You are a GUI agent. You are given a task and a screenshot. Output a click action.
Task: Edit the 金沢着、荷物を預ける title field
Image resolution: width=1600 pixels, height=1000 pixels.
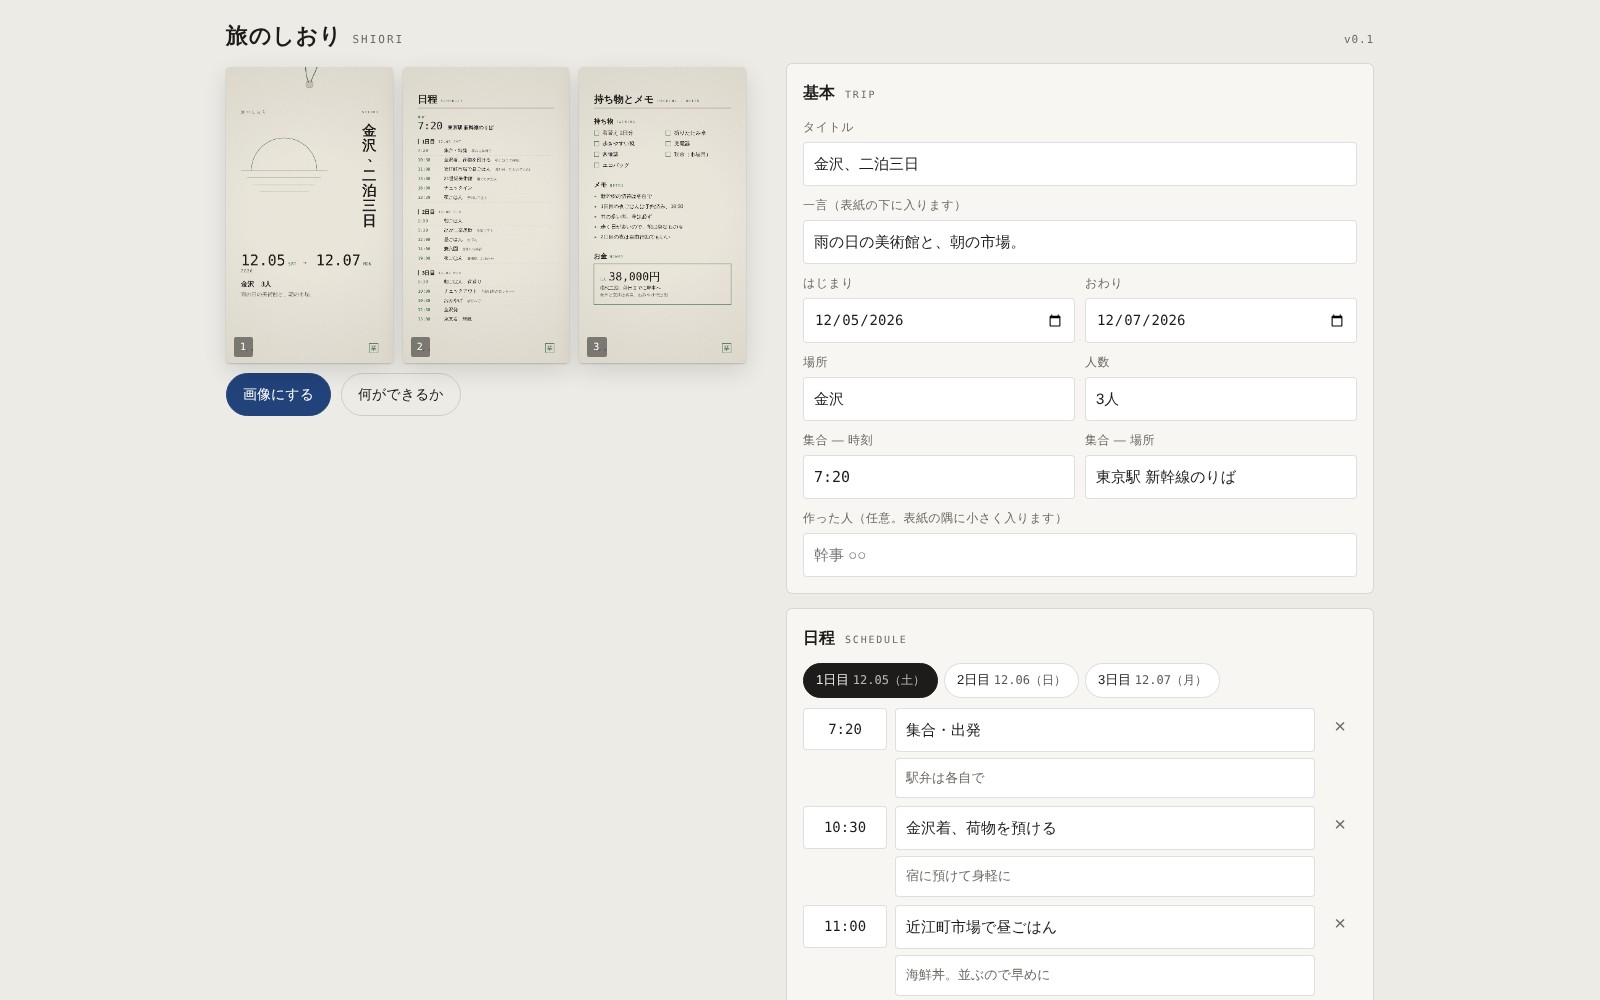point(1105,828)
